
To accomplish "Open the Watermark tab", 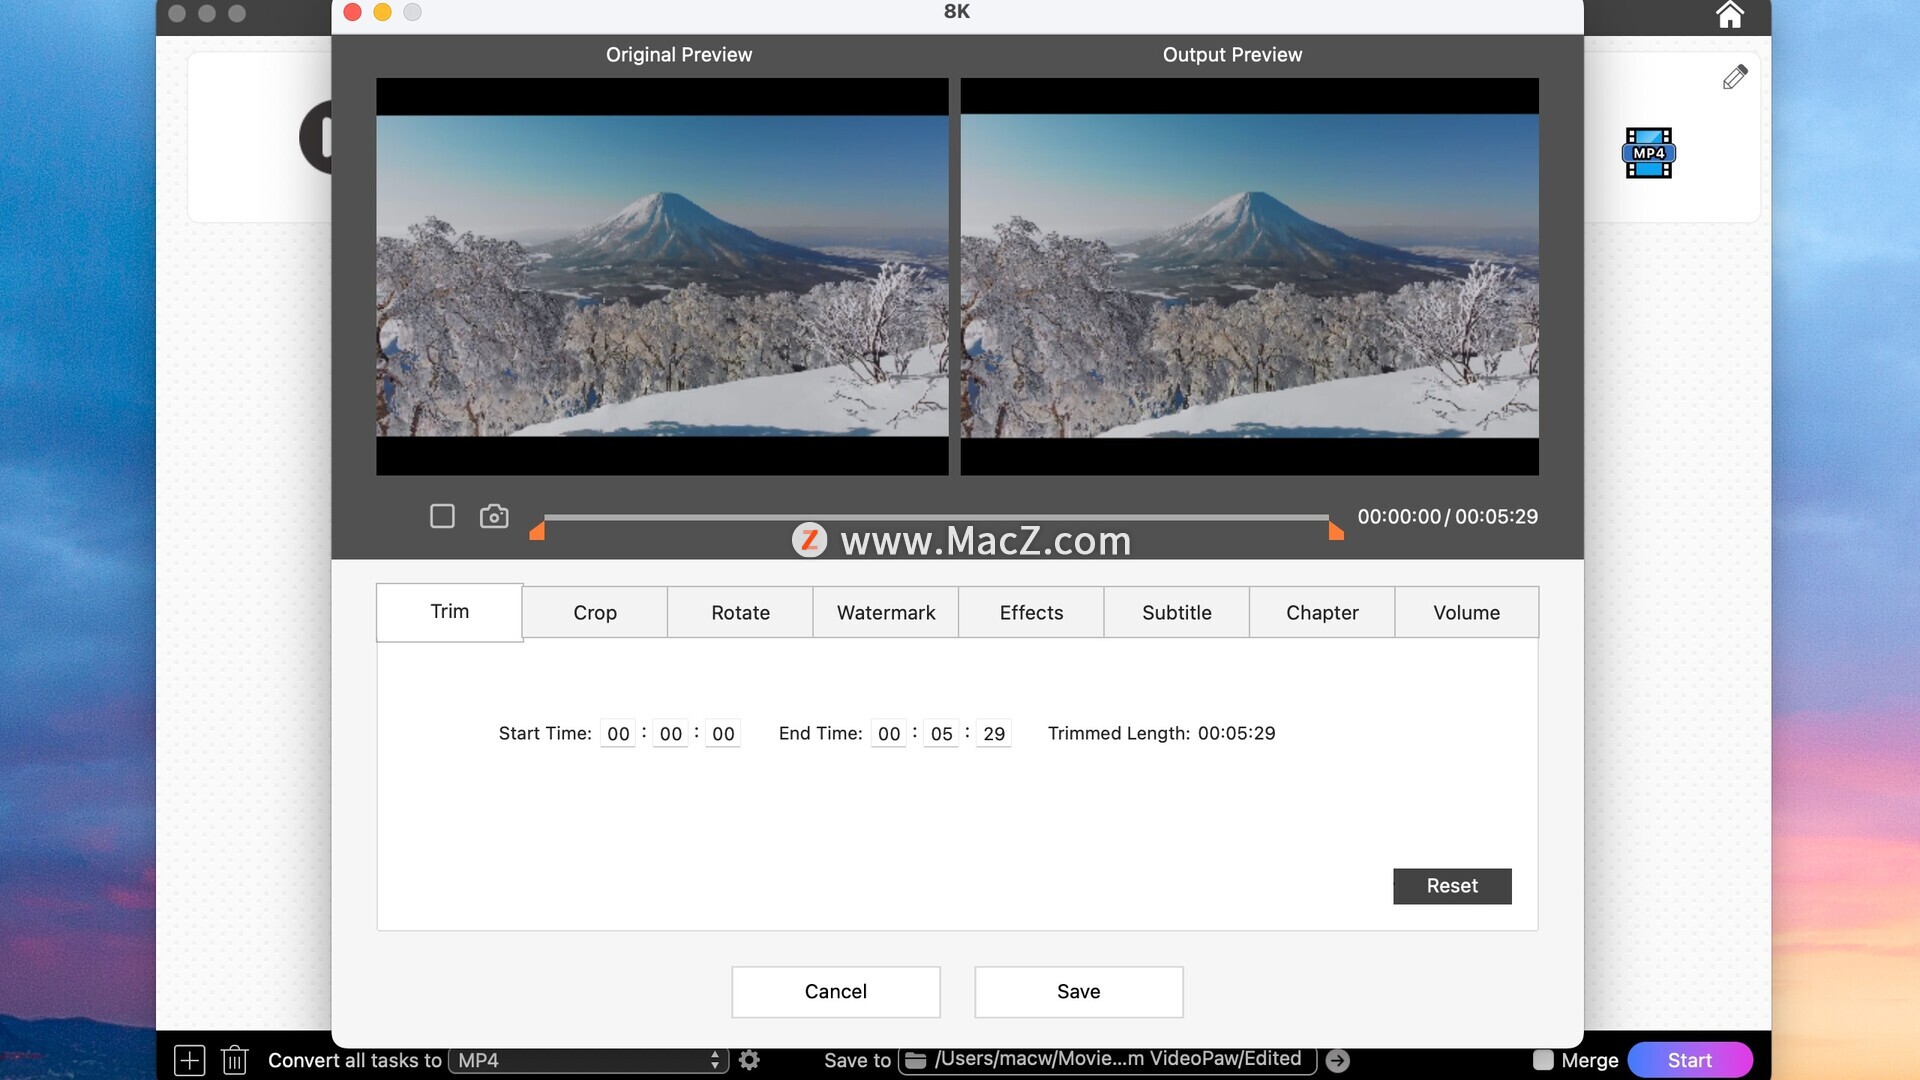I will [886, 613].
